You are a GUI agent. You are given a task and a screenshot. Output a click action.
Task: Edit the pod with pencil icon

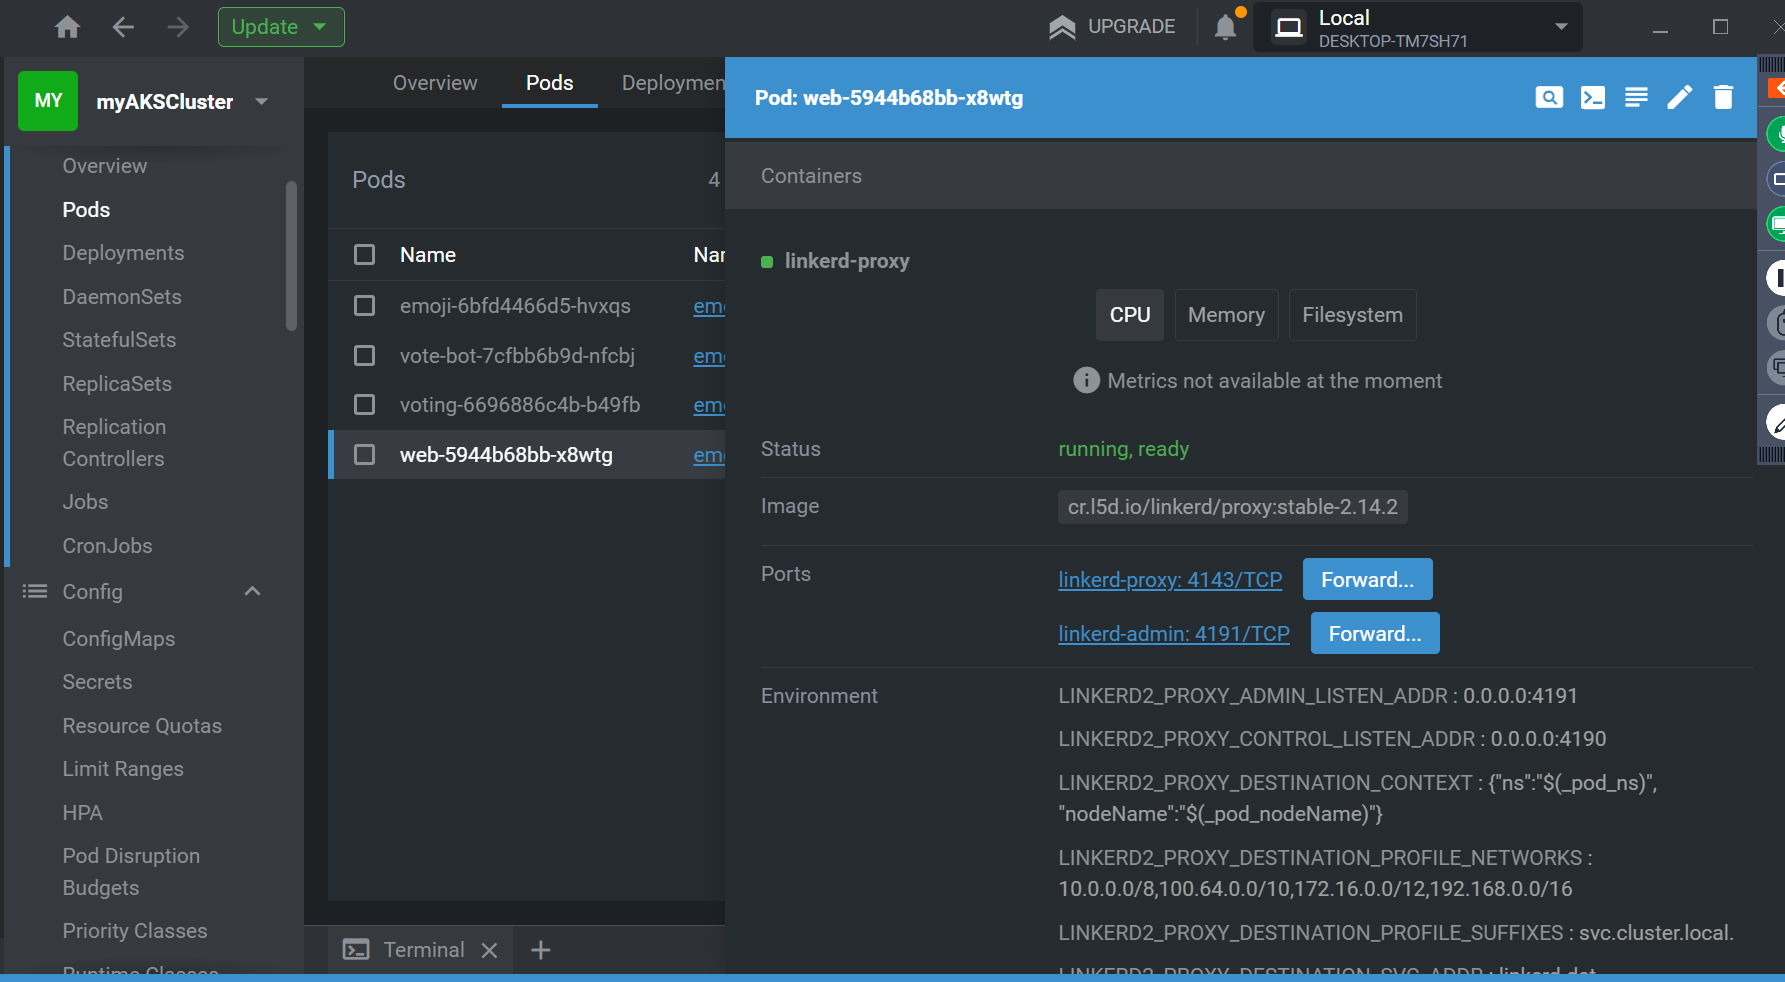(1680, 97)
